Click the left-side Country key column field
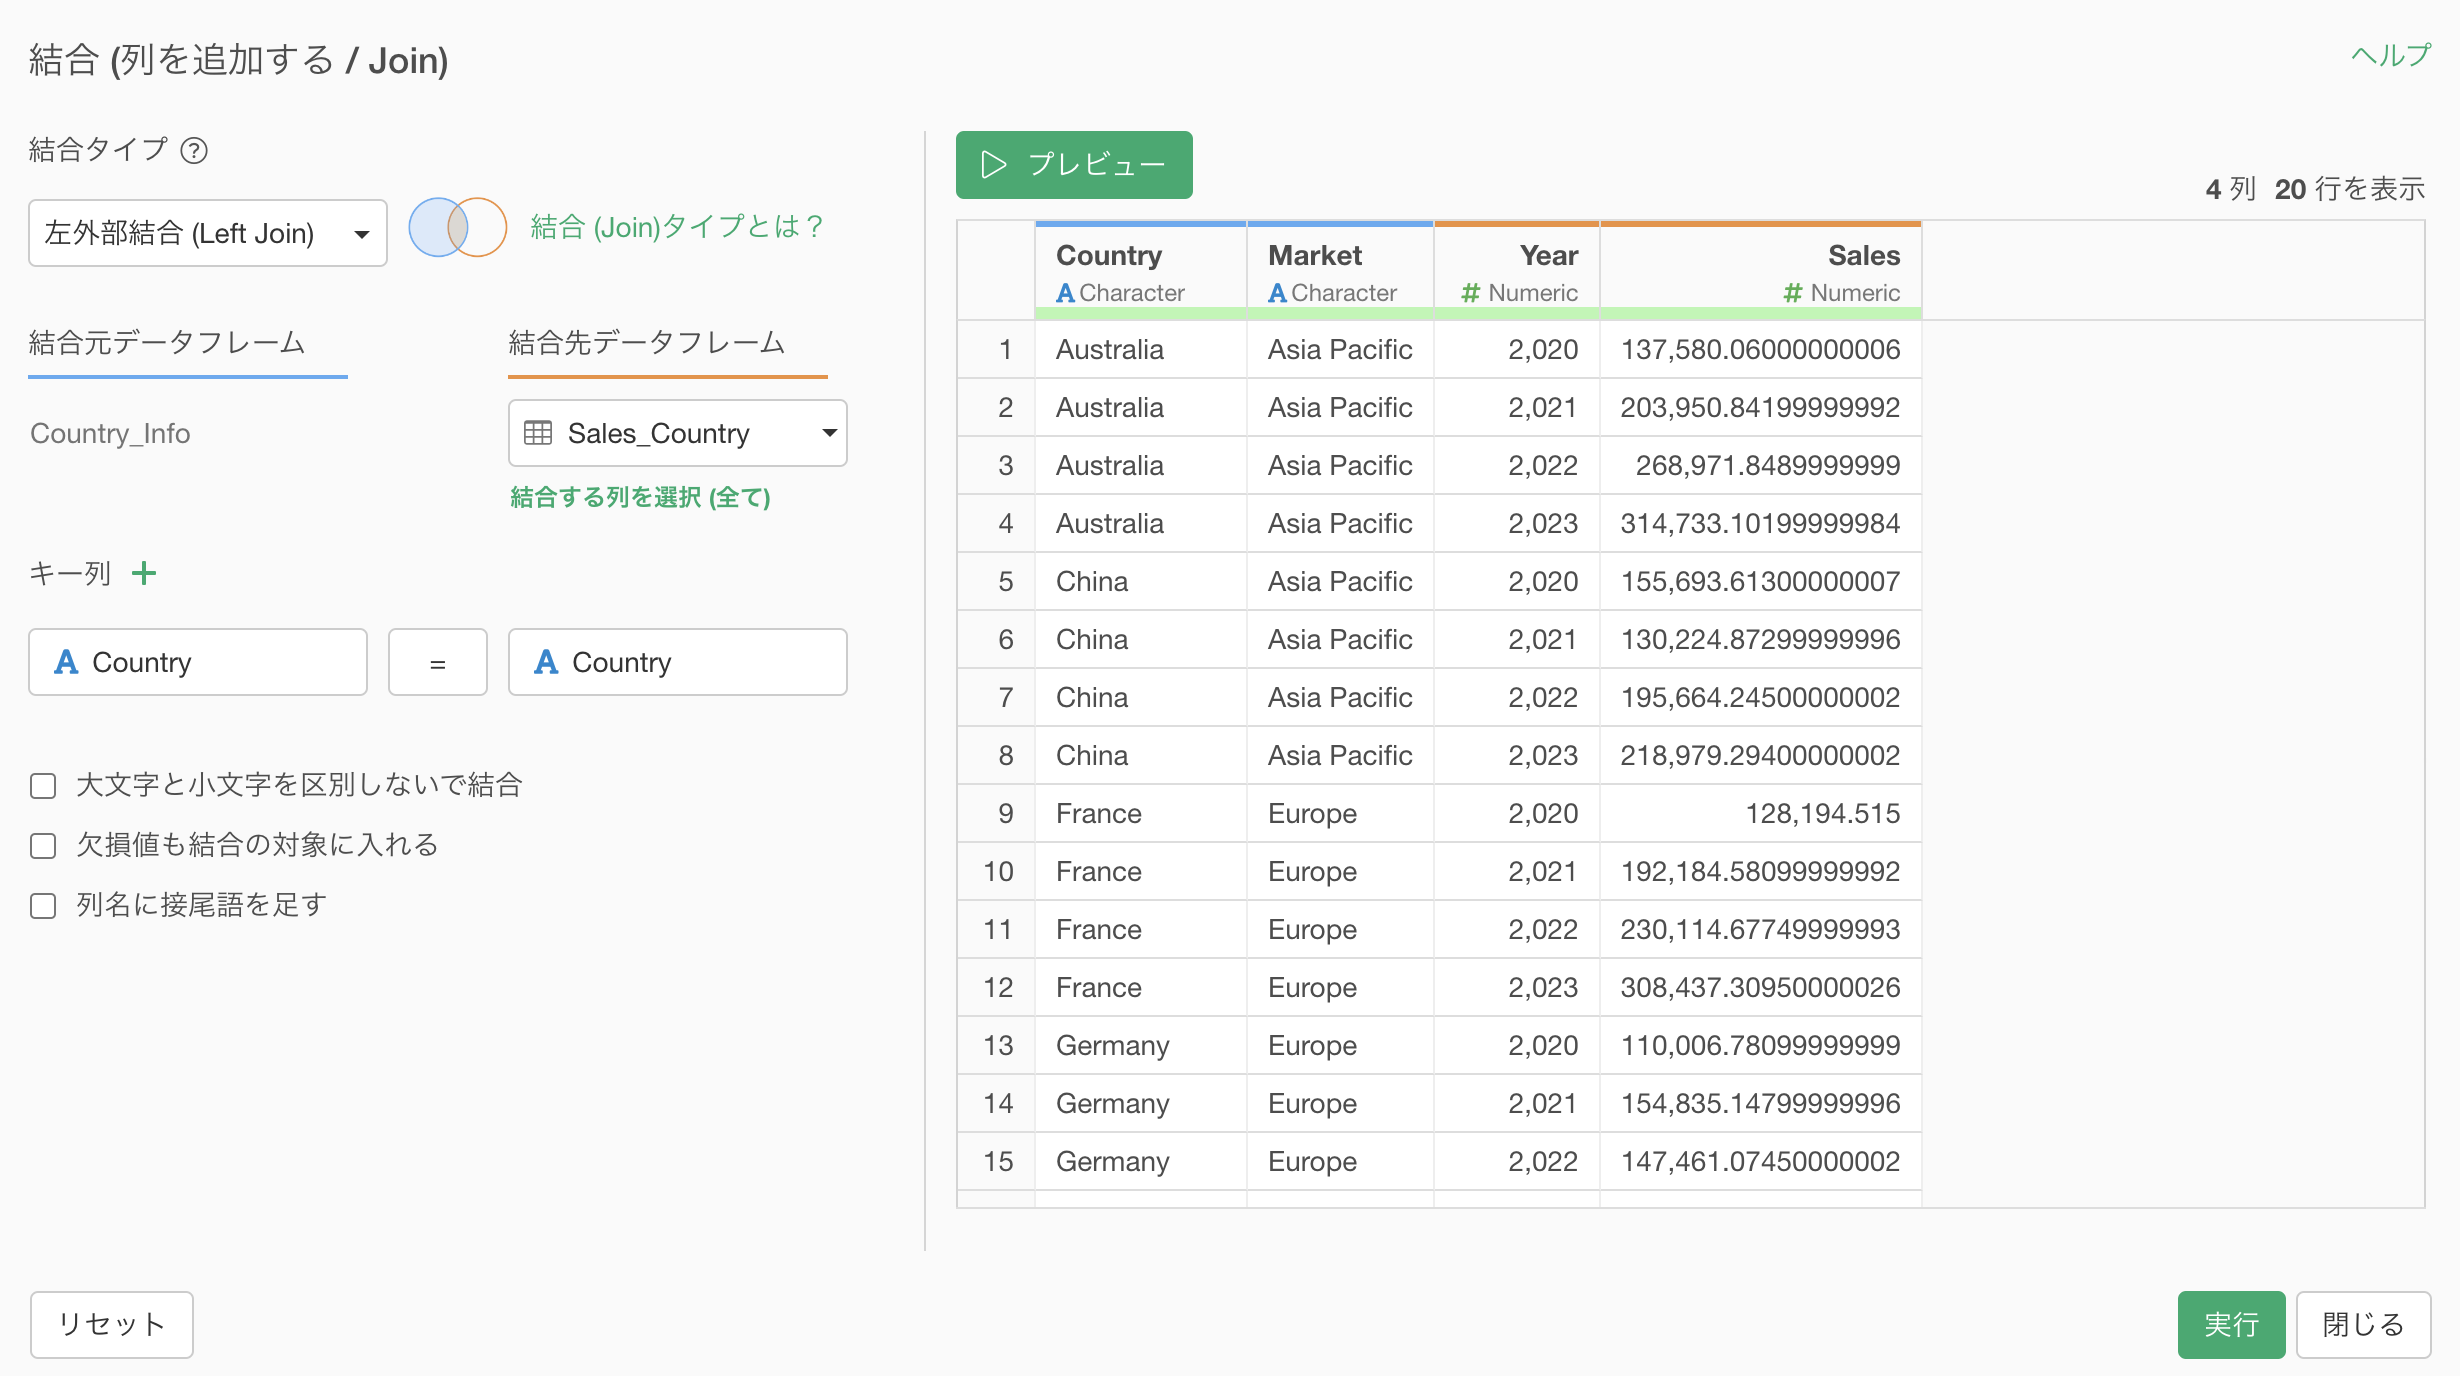 click(x=198, y=662)
